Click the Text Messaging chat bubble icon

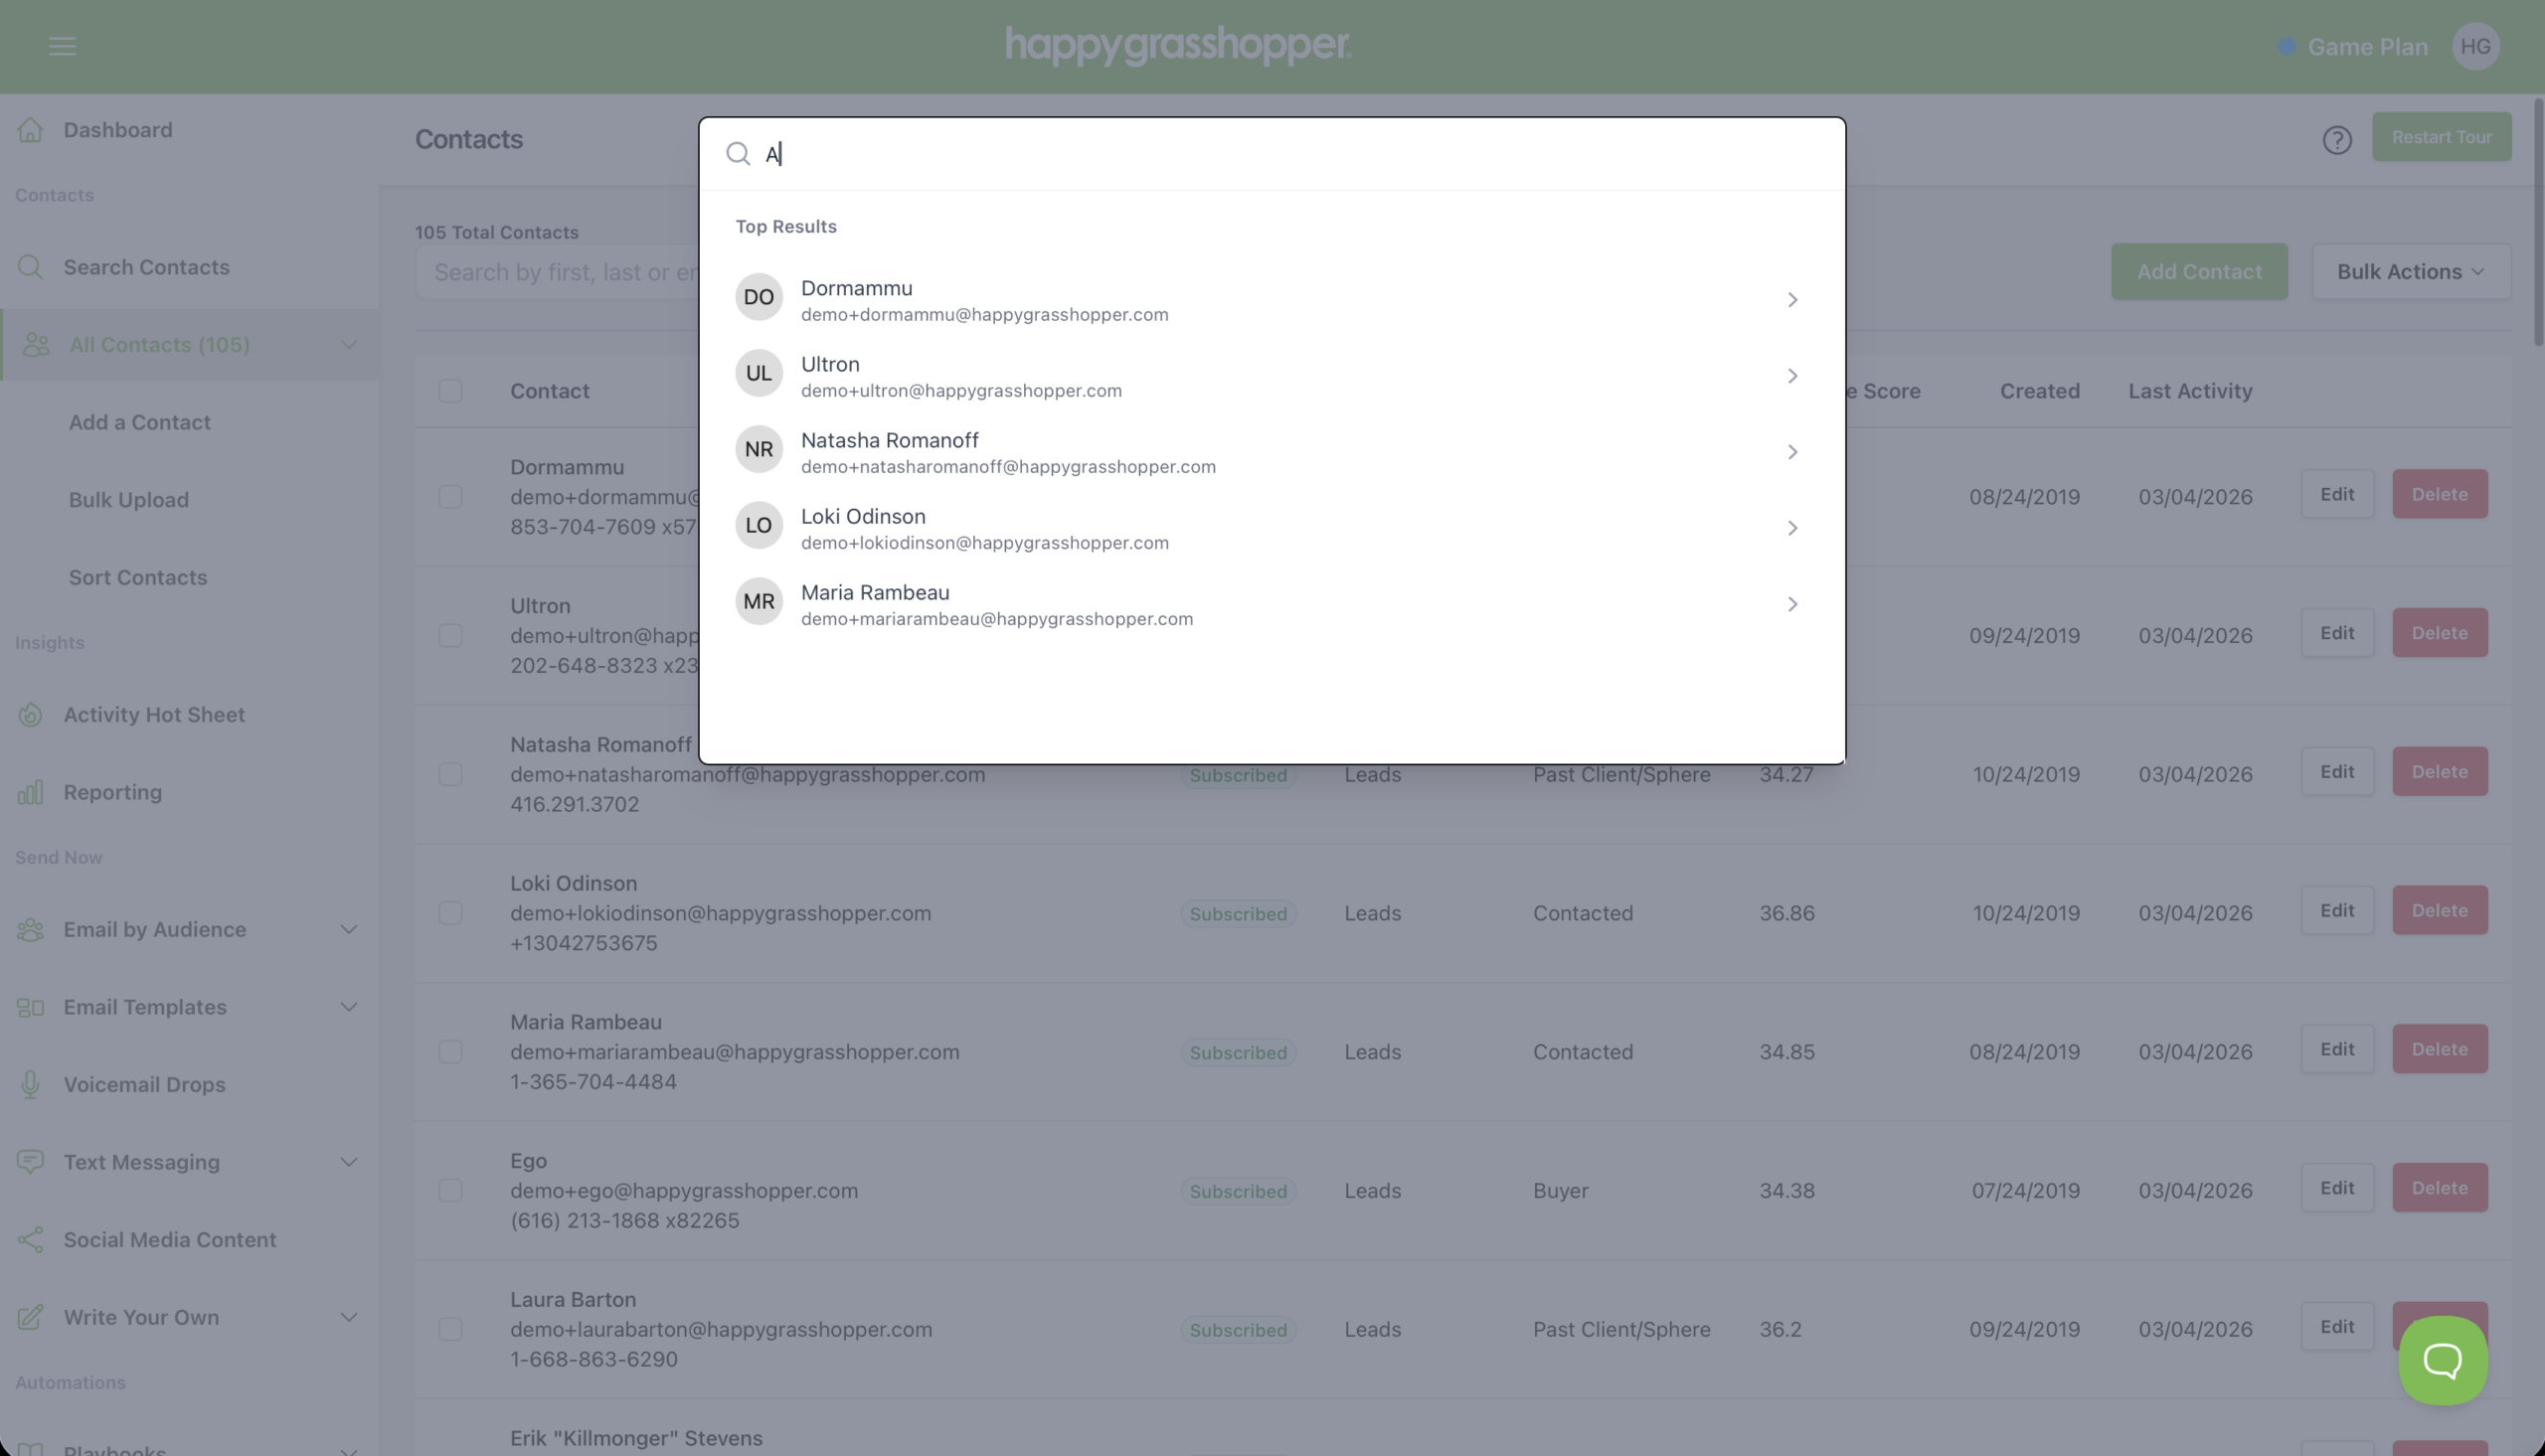pyautogui.click(x=30, y=1162)
